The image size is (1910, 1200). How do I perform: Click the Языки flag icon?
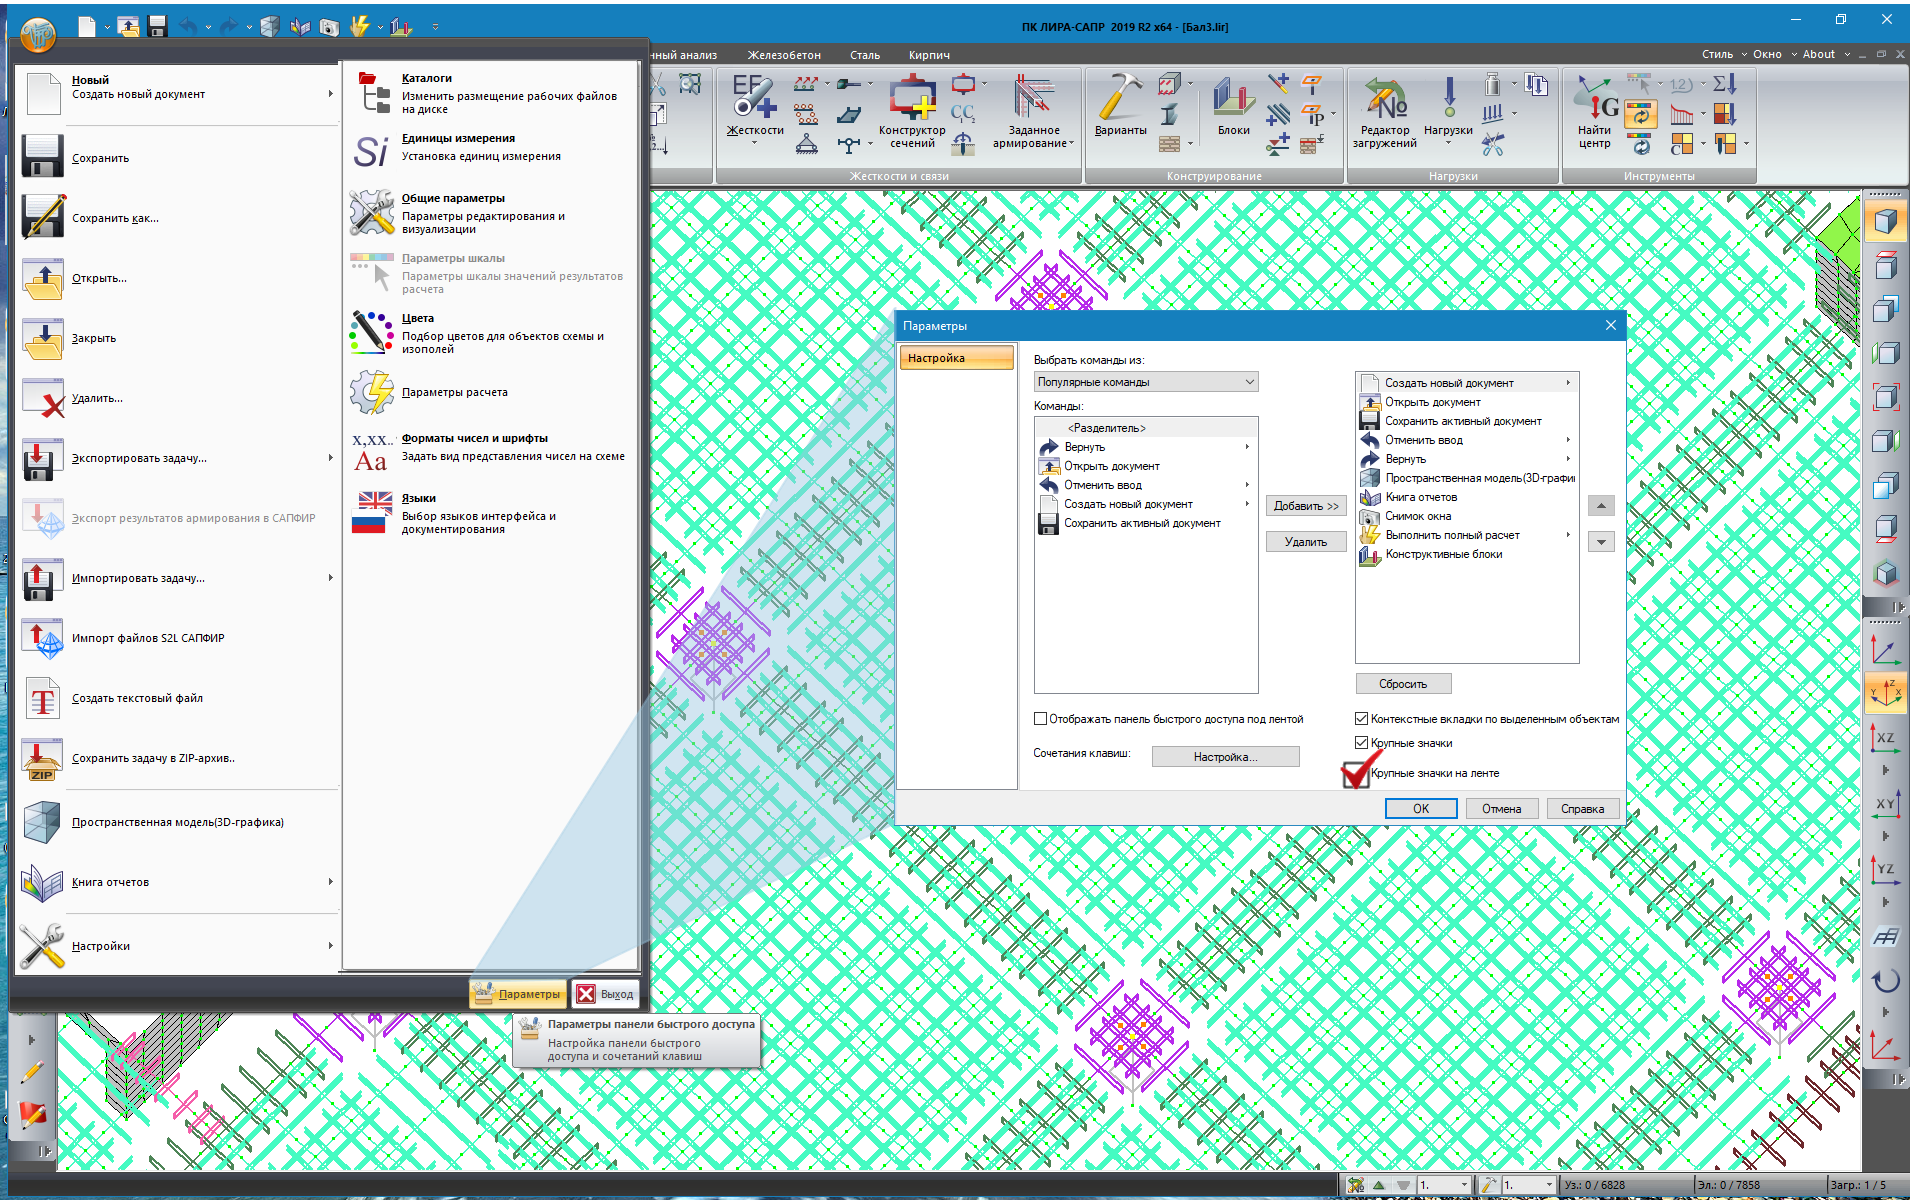[x=371, y=513]
